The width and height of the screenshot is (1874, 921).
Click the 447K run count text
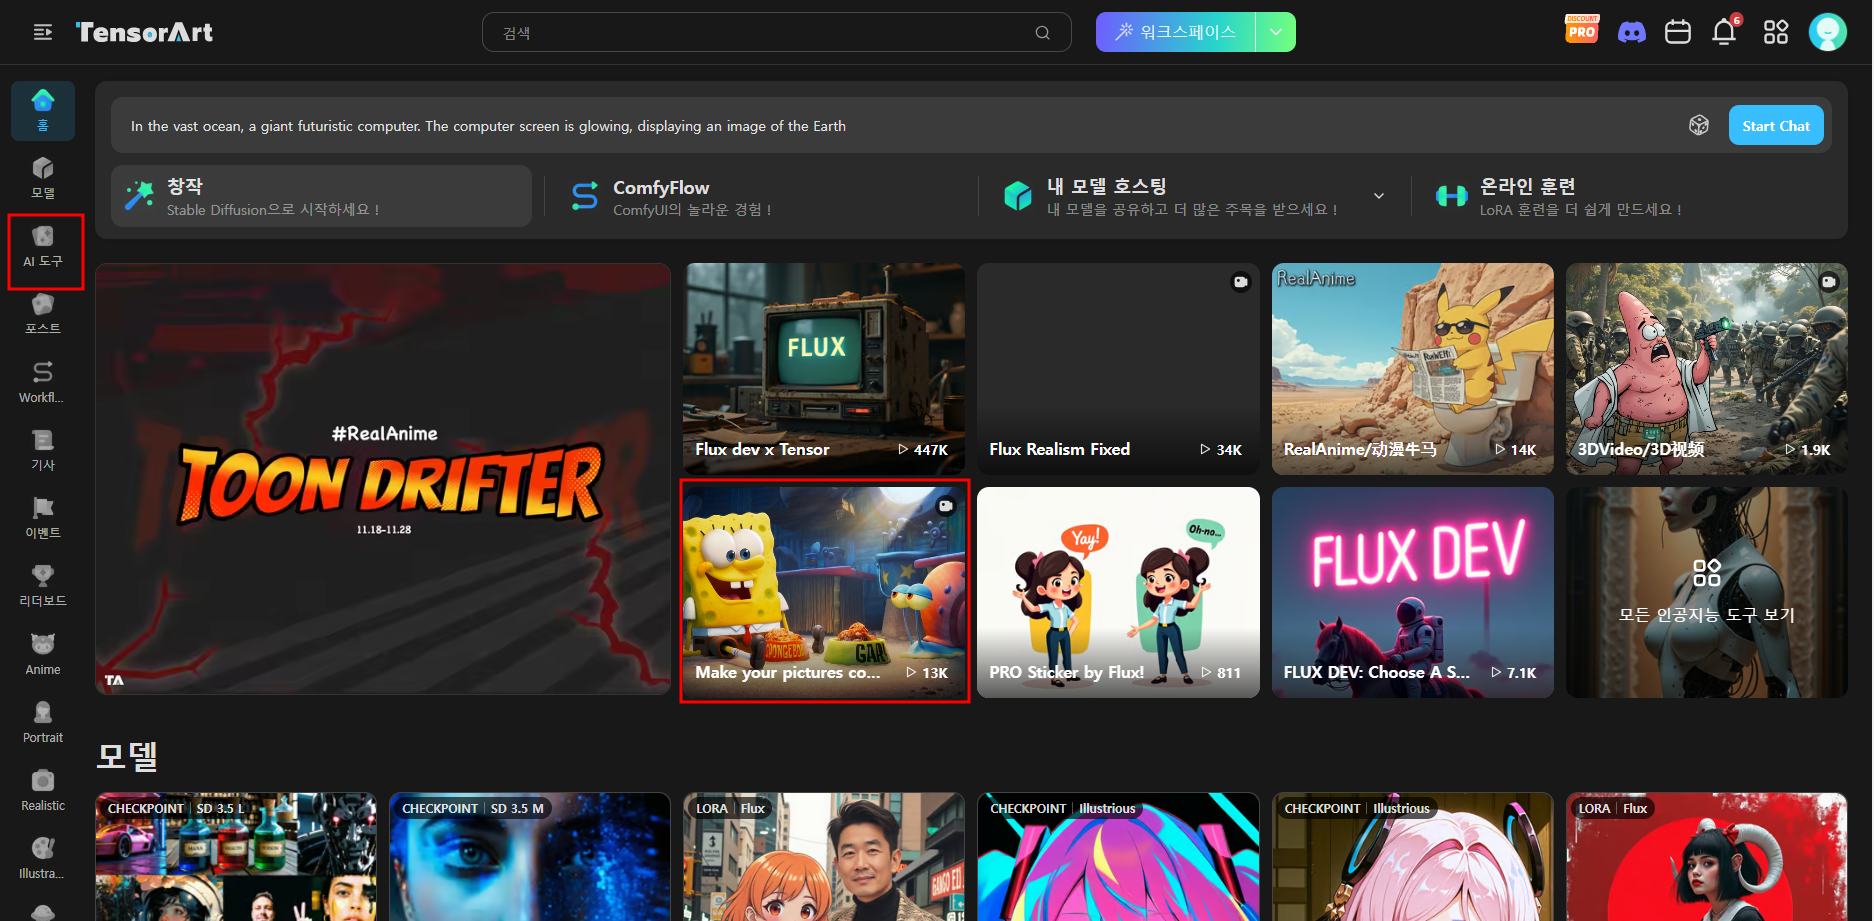pos(930,450)
